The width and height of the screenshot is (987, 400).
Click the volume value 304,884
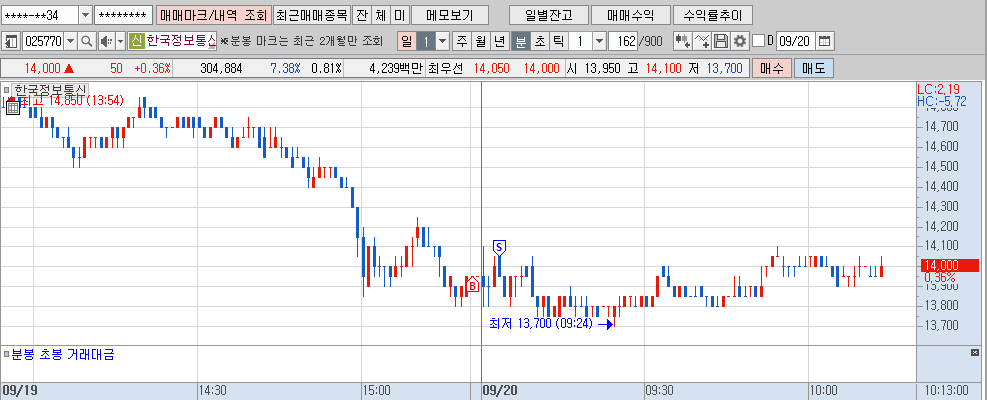[221, 68]
